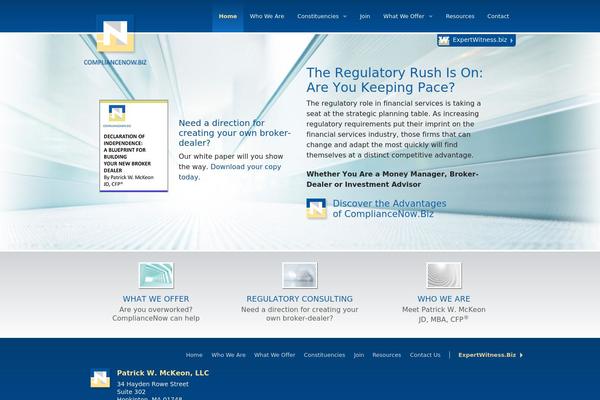600x400 pixels.
Task: Click the Need a direction for creating heading
Action: [x=235, y=133]
